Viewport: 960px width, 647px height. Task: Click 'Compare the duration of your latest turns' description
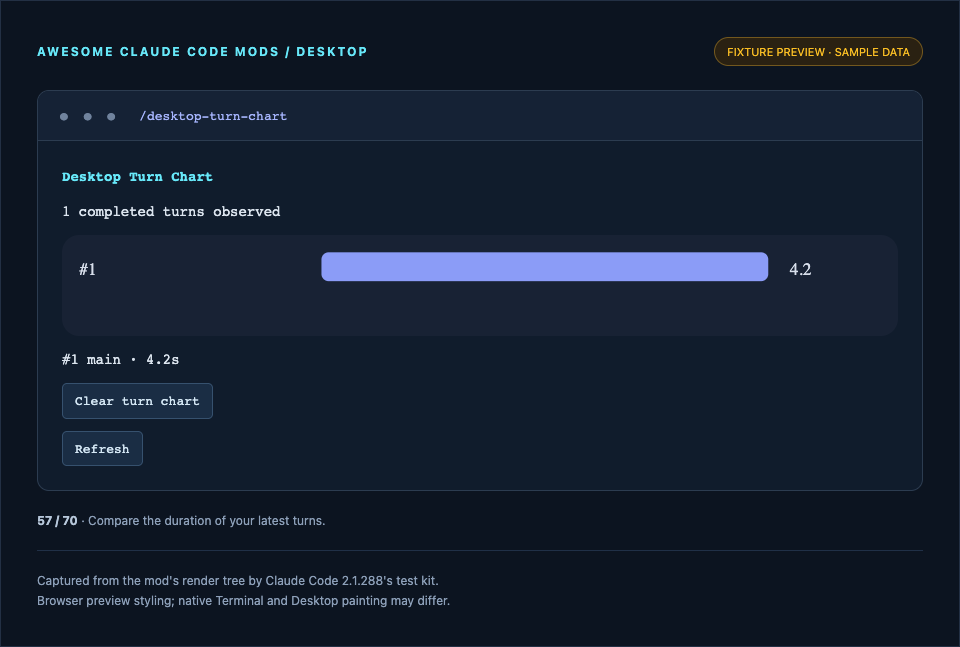pos(206,521)
